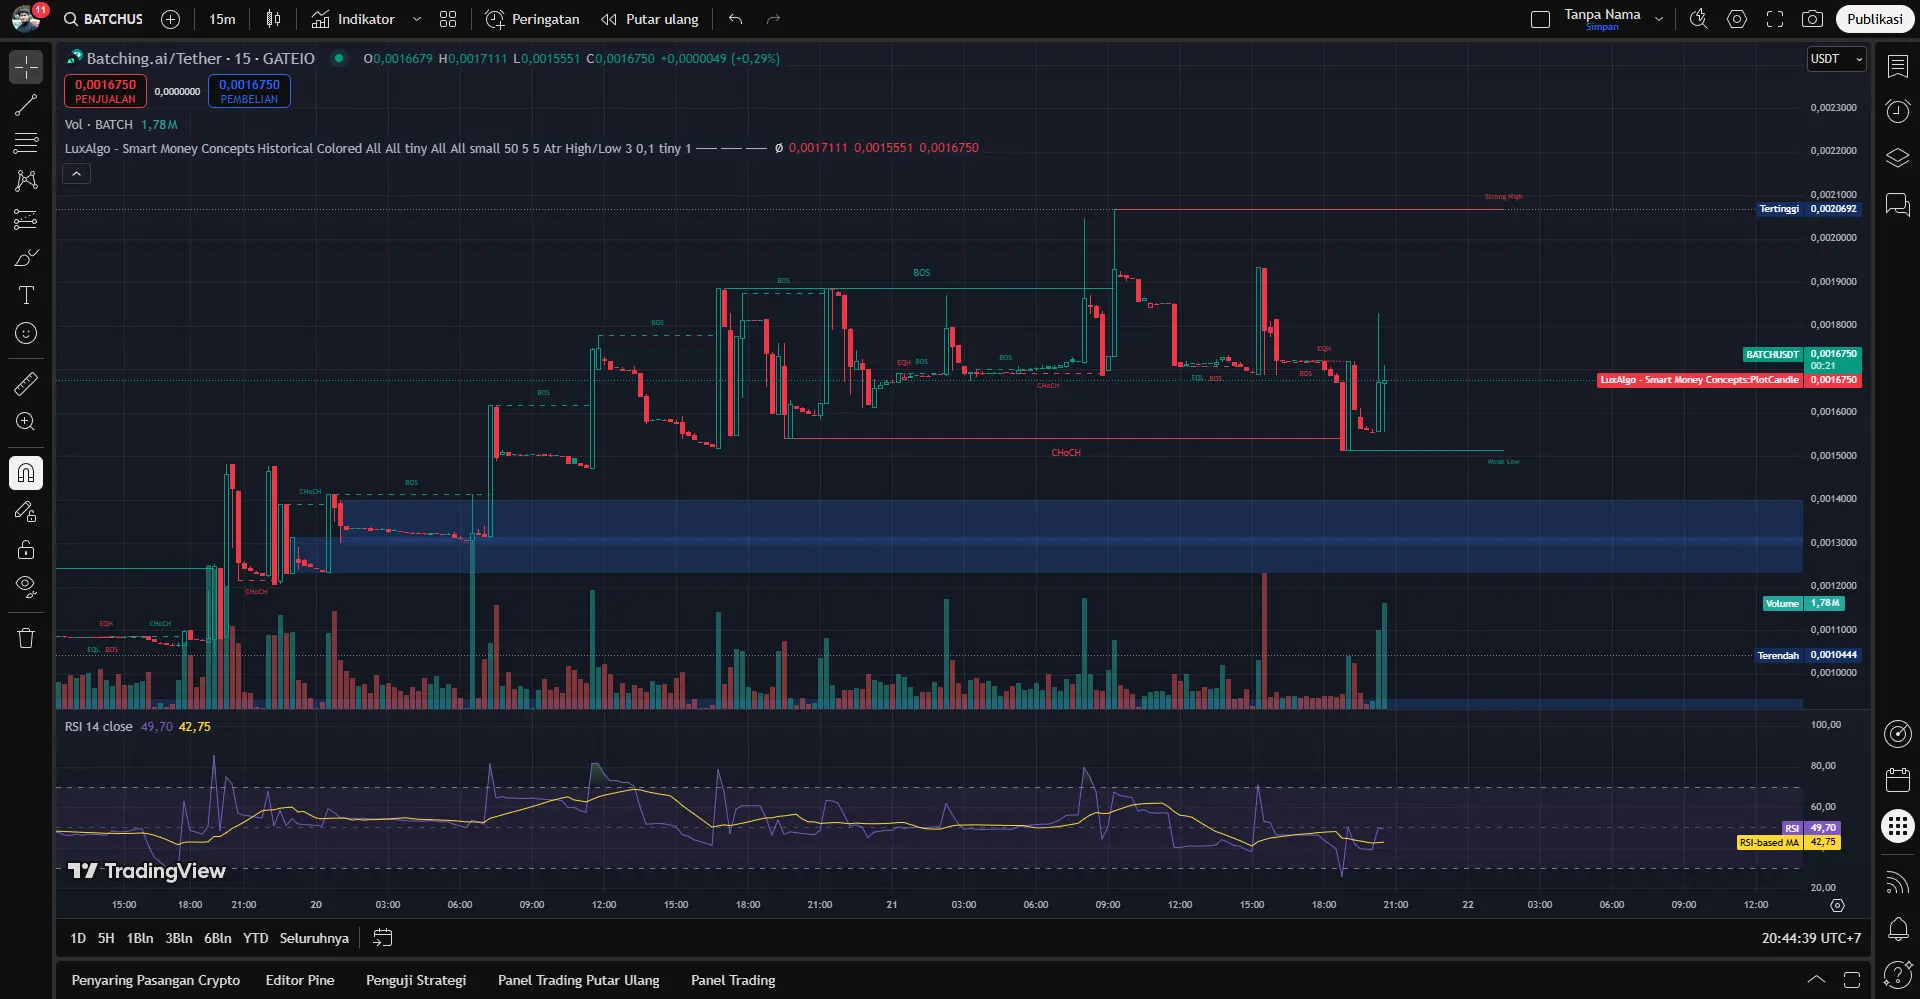Toggle hide all drawings eye icon
The height and width of the screenshot is (999, 1920).
click(x=26, y=586)
